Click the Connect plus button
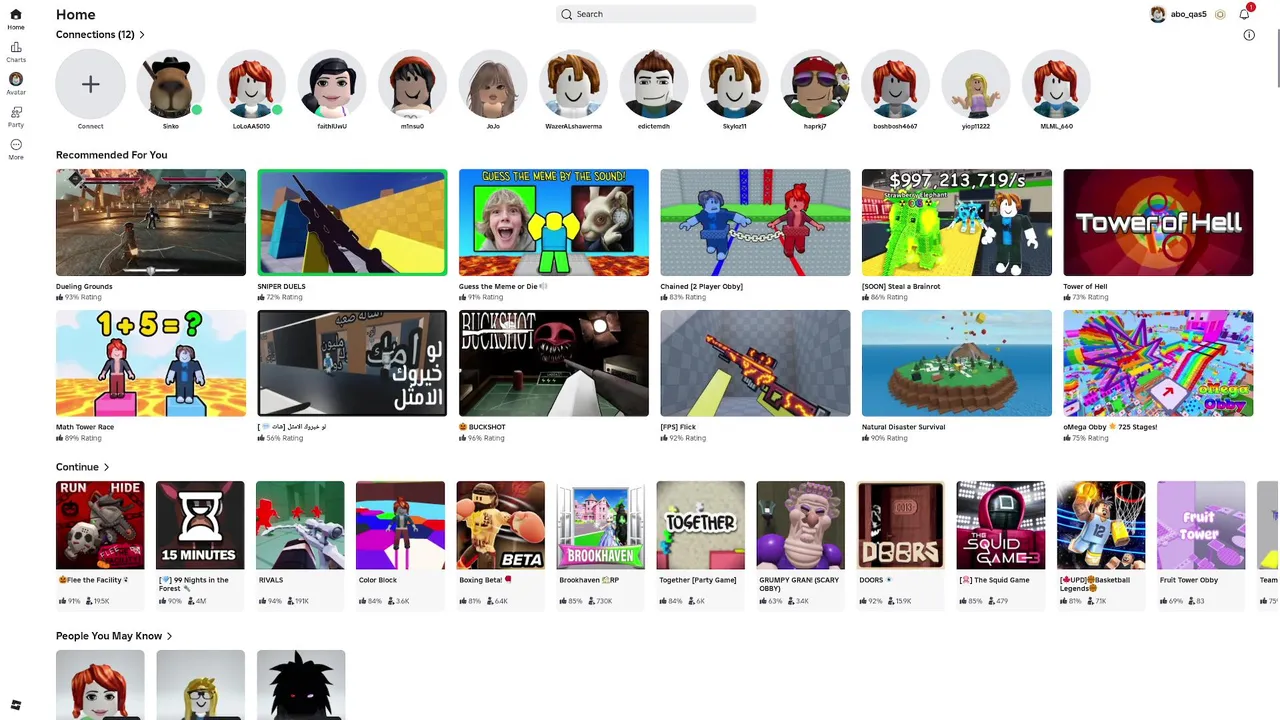Screen dimensions: 1280x720 (90, 84)
